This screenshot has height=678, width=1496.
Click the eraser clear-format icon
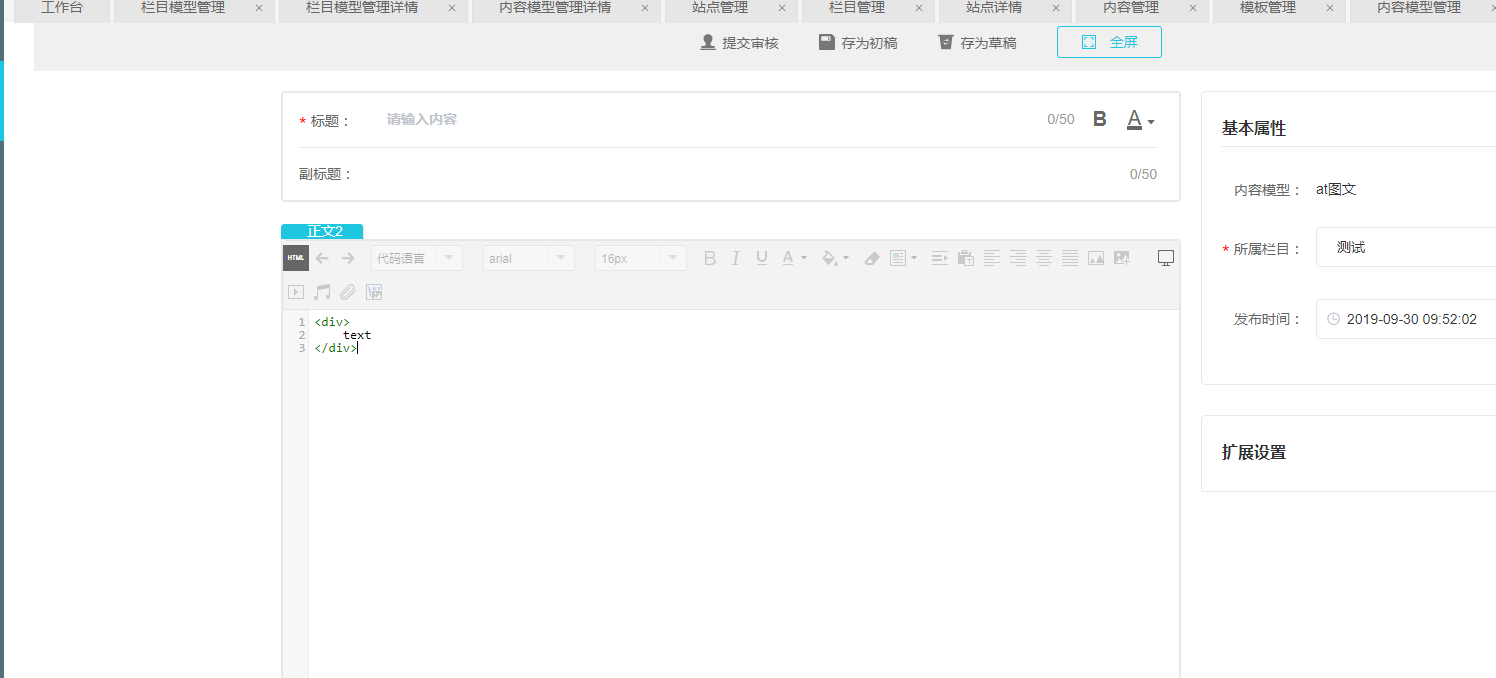point(871,258)
